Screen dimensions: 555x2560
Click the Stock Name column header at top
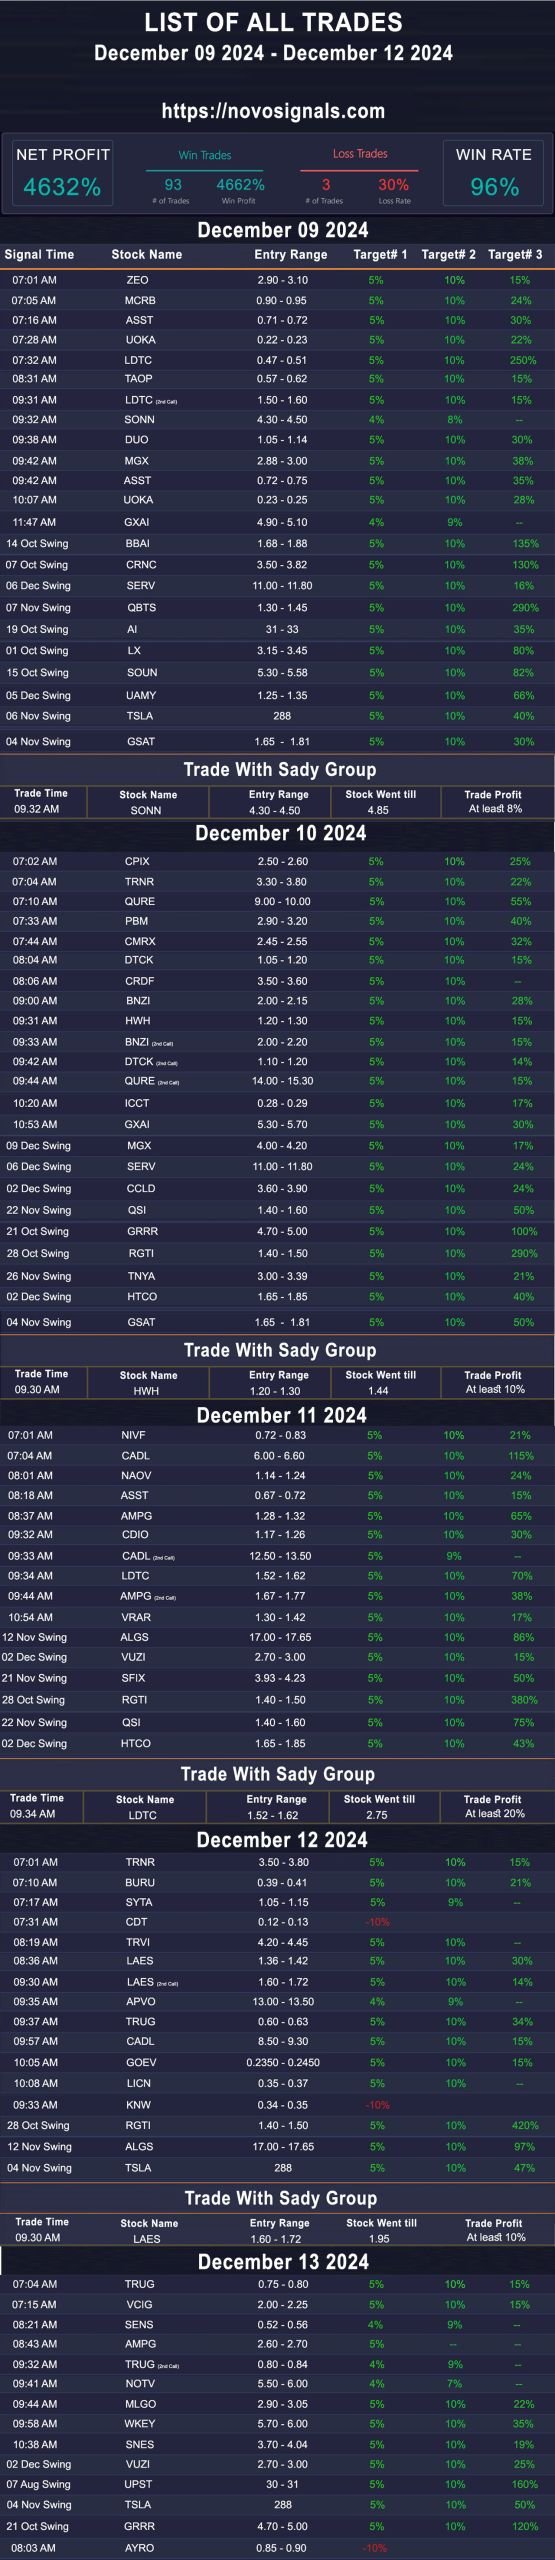coord(147,255)
